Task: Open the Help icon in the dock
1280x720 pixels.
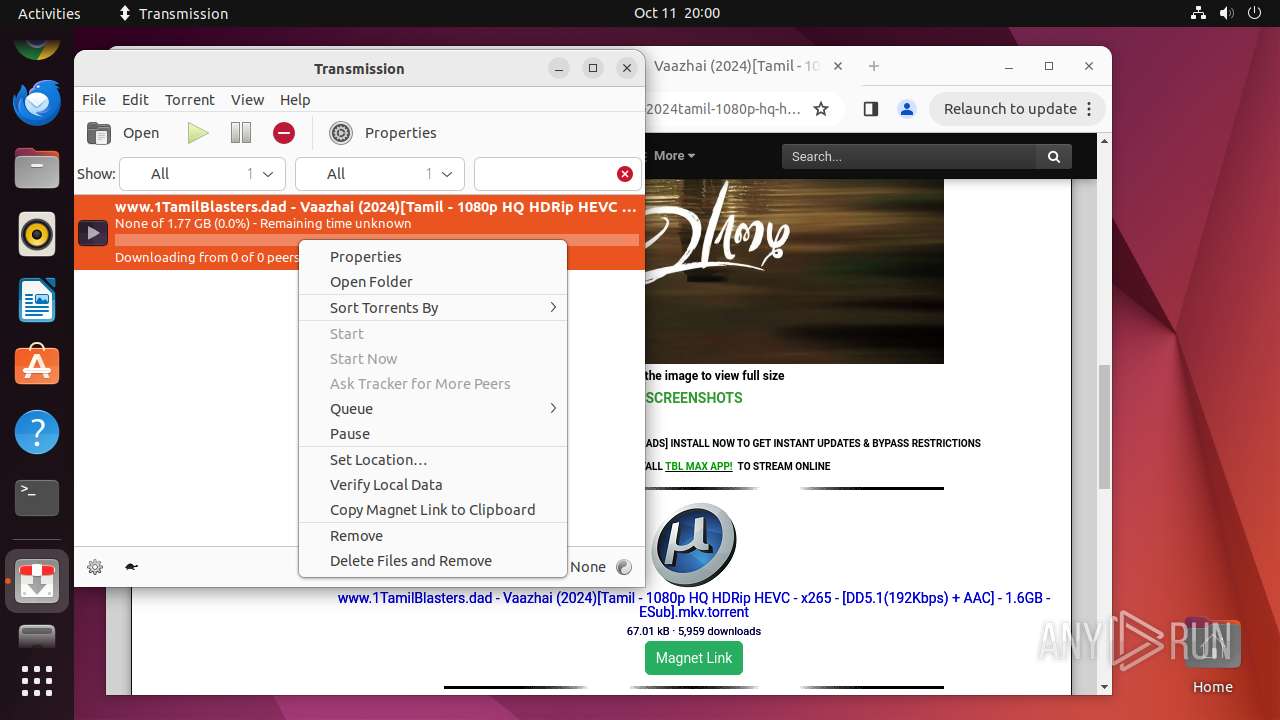Action: (37, 432)
